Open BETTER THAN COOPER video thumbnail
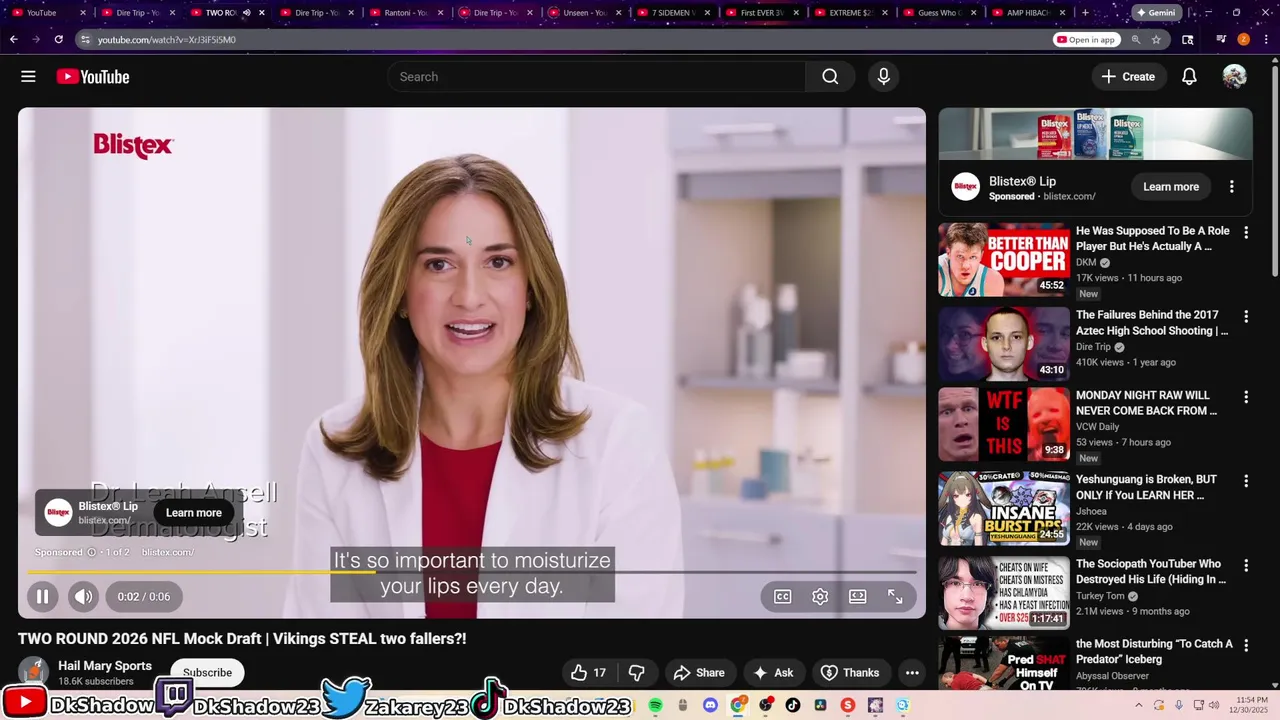This screenshot has height=720, width=1280. [1003, 260]
